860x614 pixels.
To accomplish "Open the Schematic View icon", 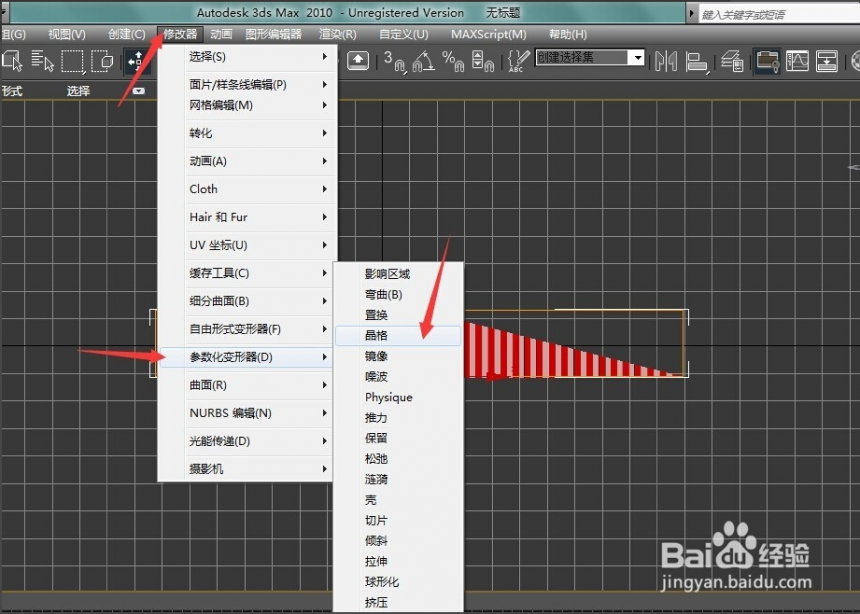I will [827, 61].
